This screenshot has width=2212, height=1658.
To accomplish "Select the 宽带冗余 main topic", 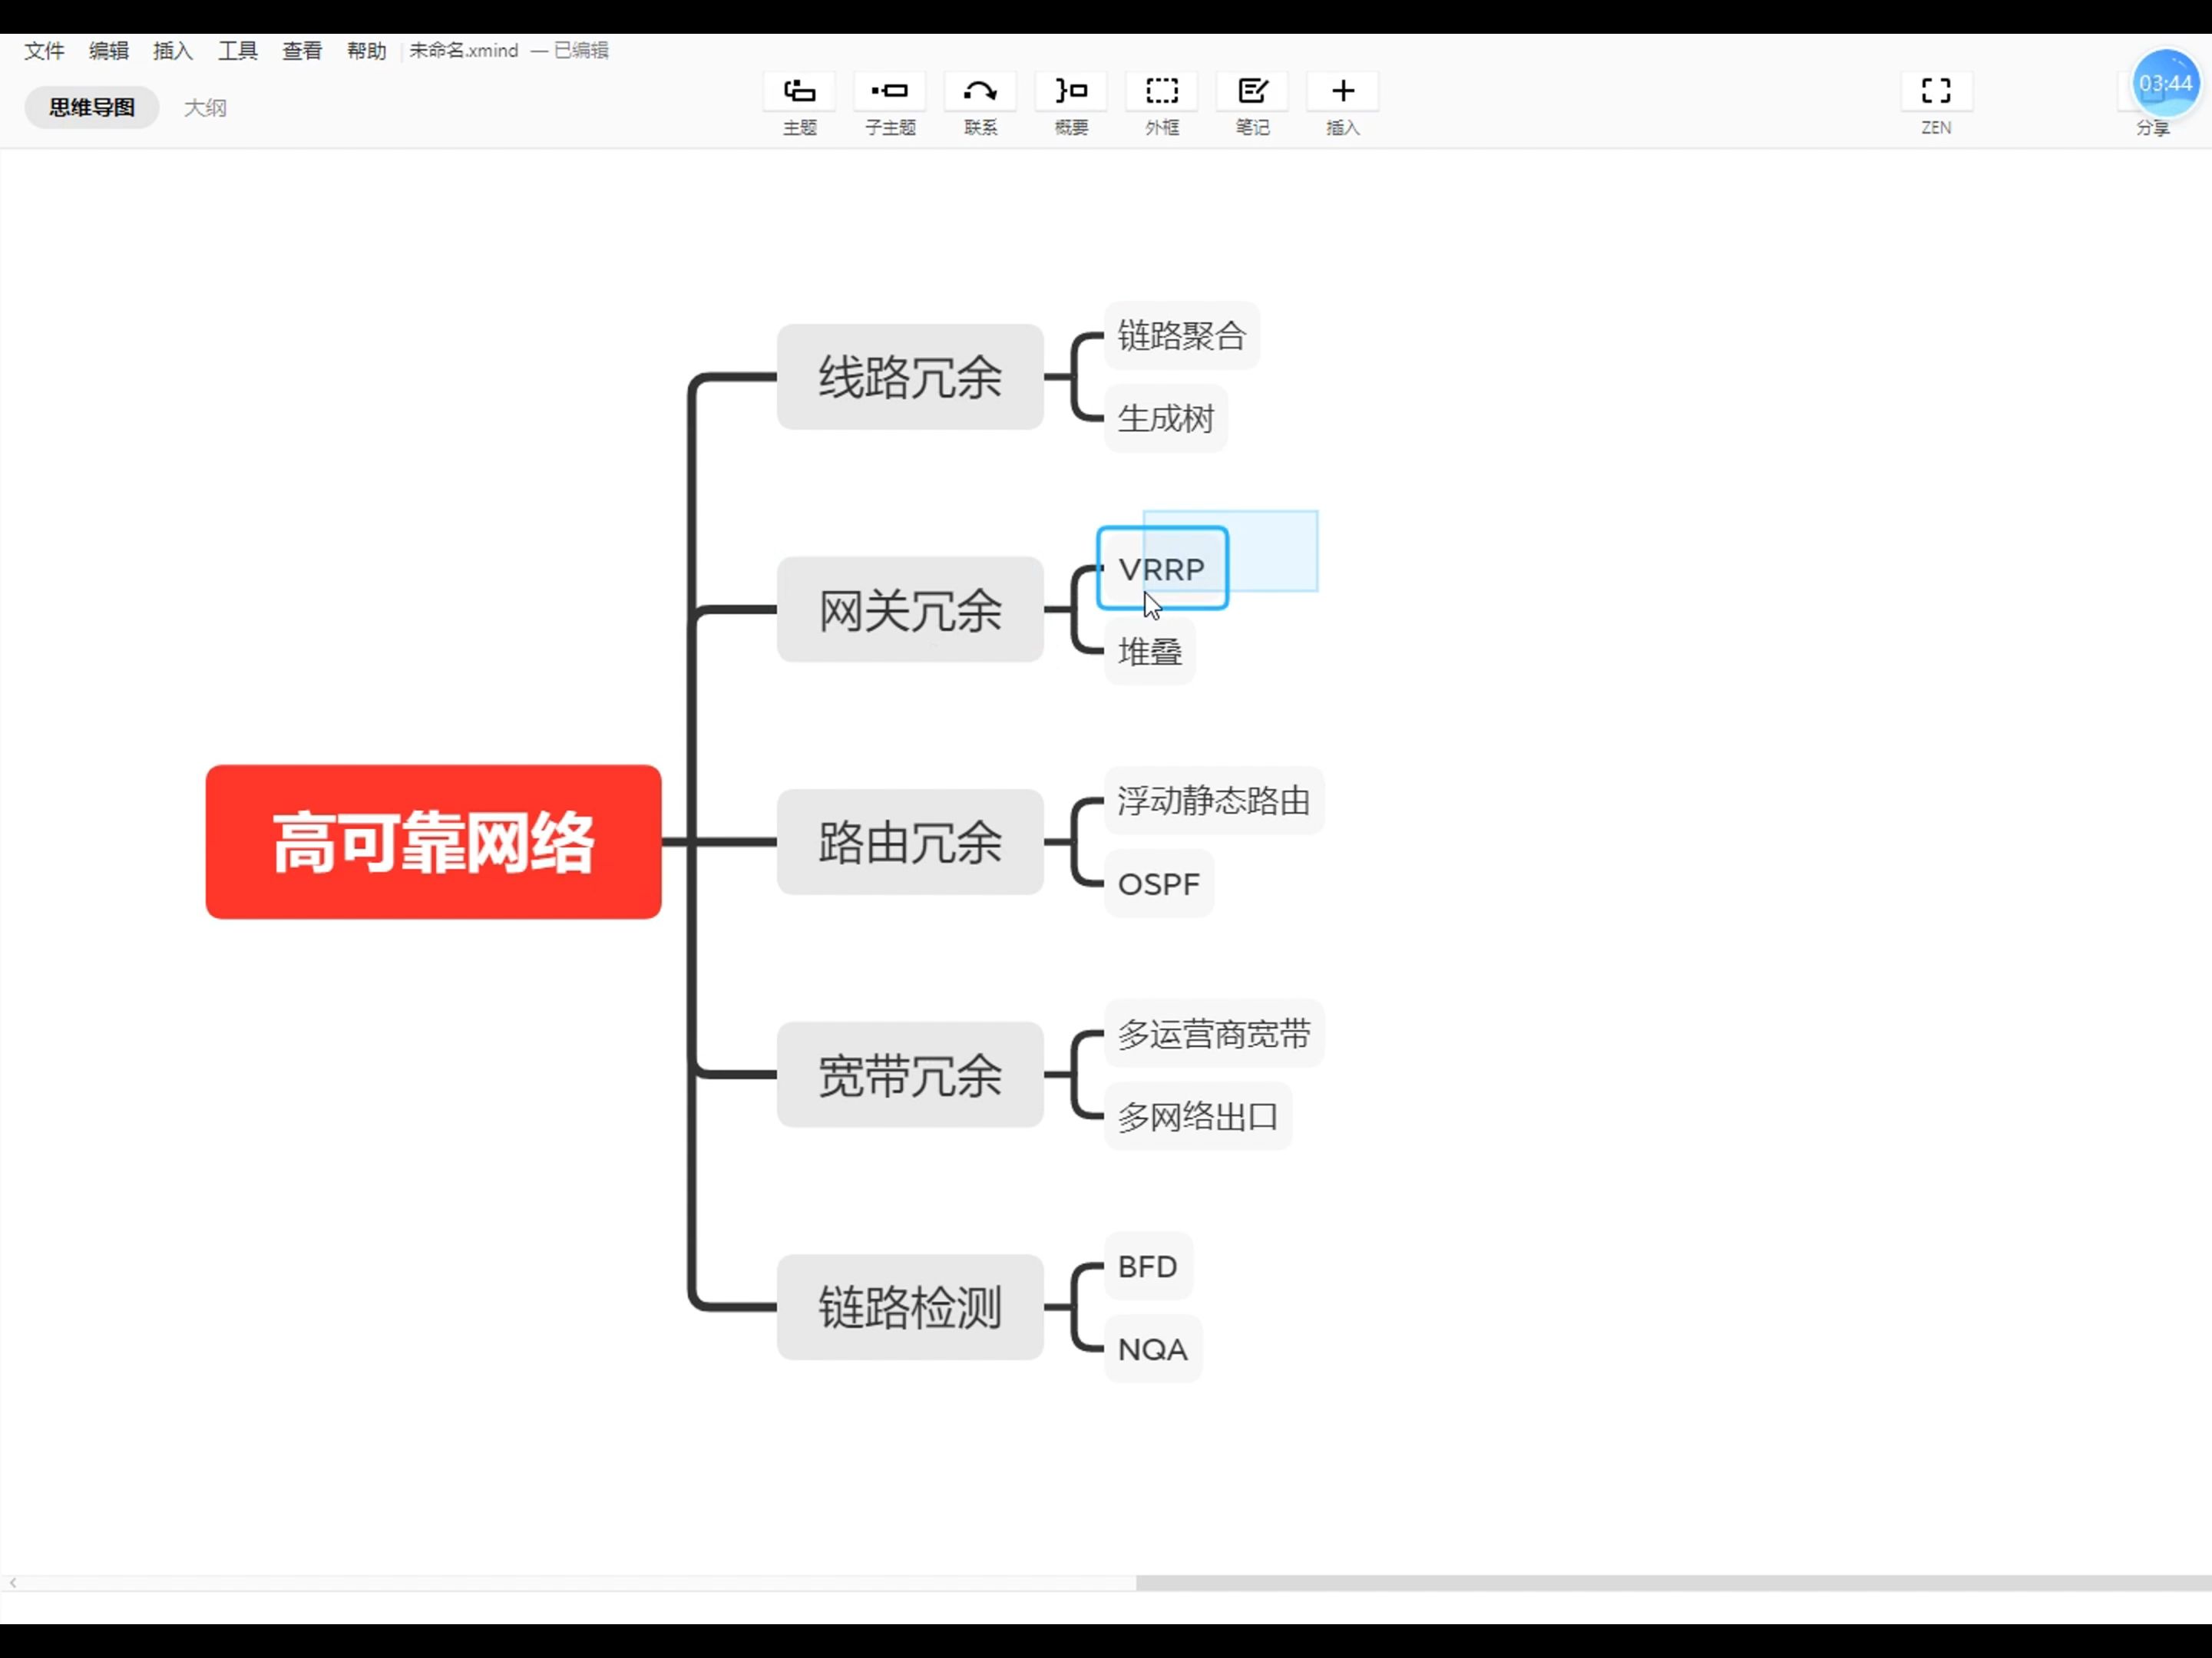I will coord(910,1075).
